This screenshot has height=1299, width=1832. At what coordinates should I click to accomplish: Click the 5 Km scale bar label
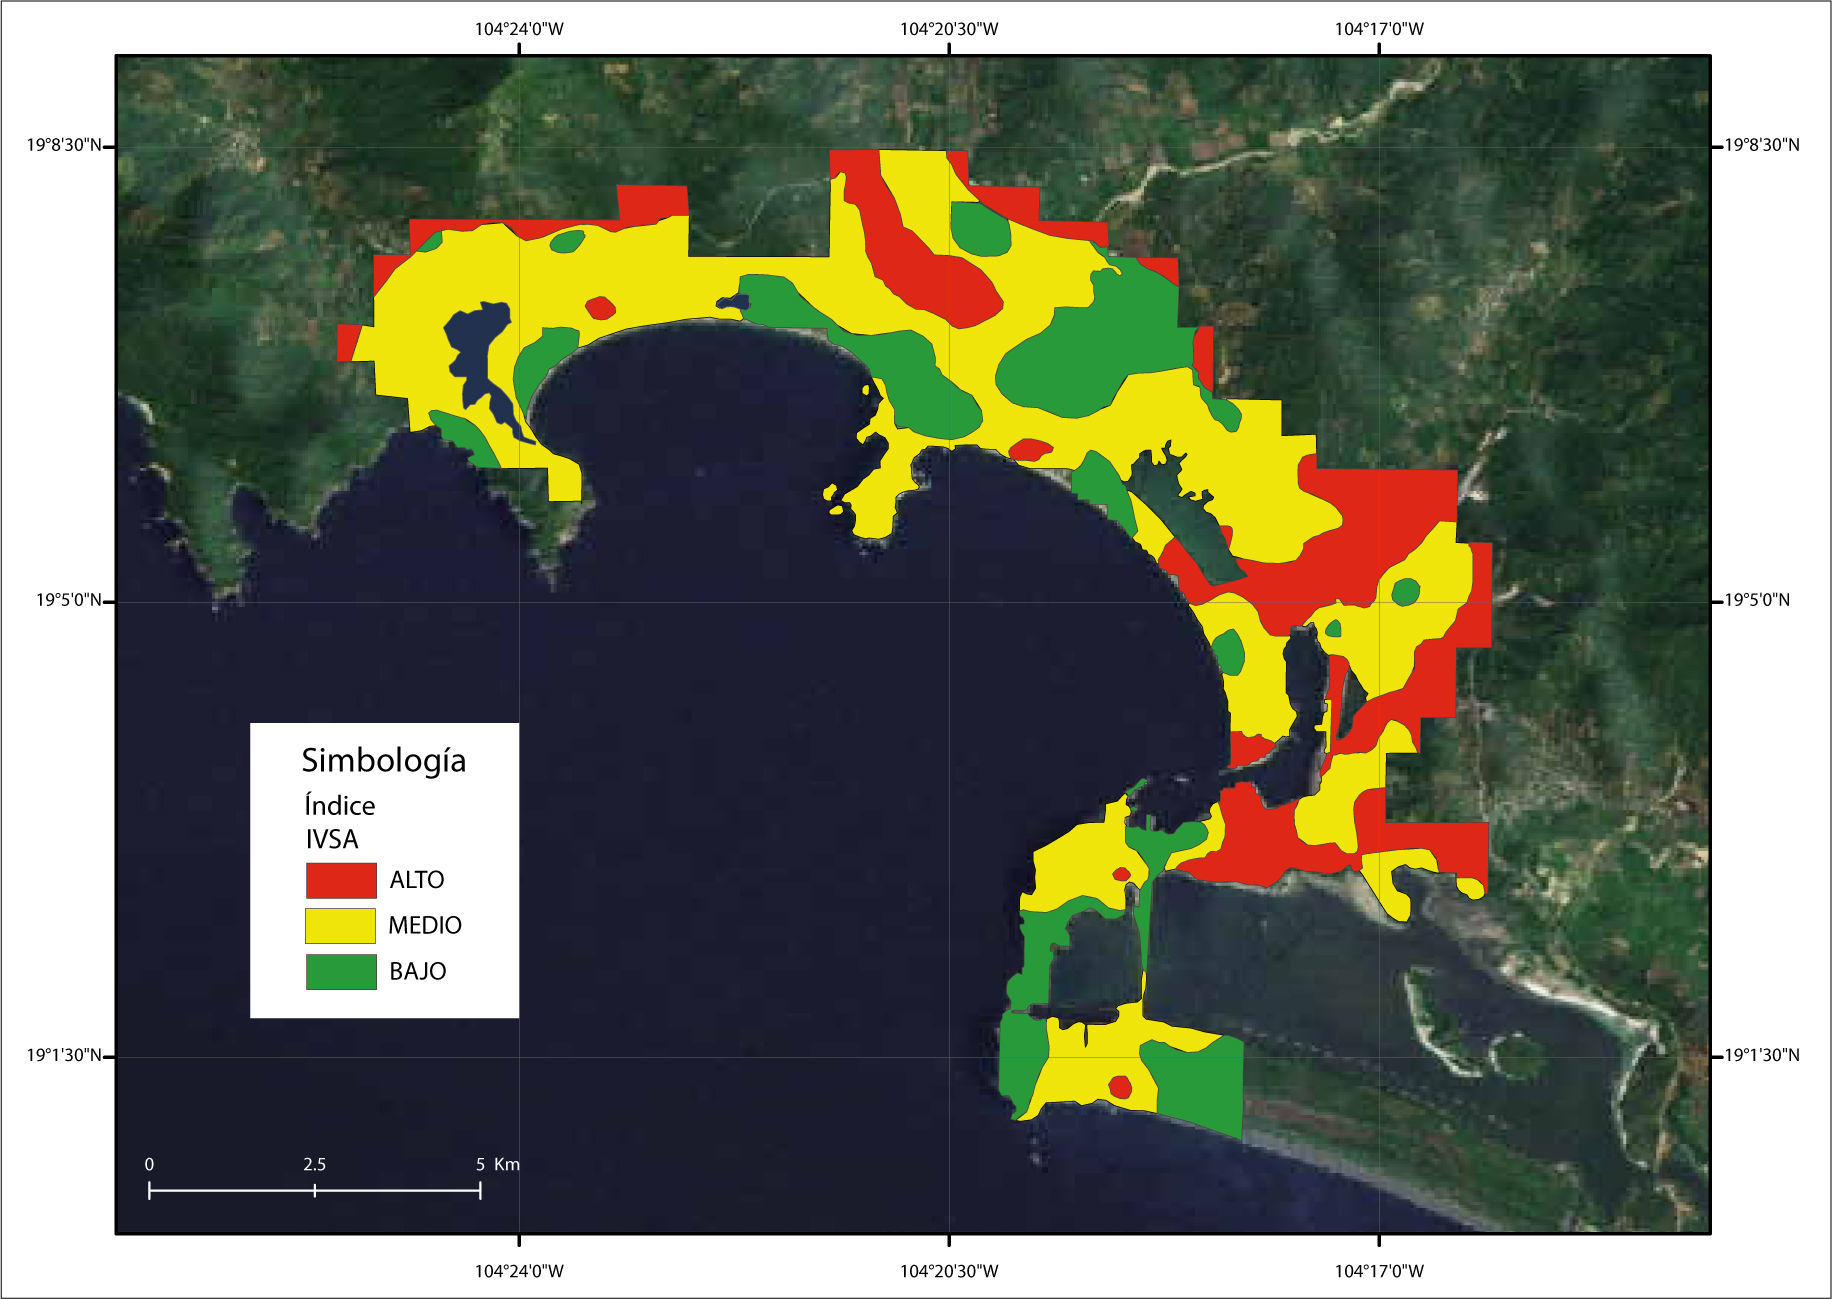tap(497, 1165)
